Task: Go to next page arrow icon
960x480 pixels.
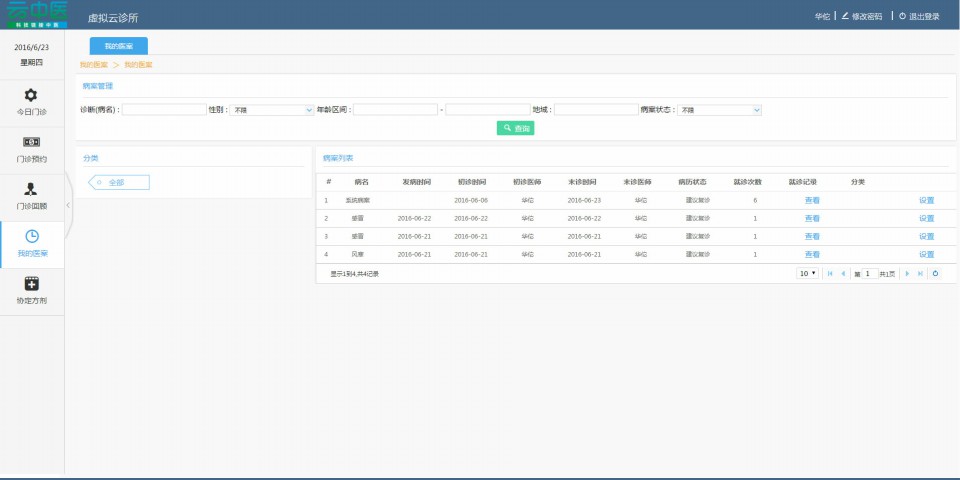Action: (907, 273)
